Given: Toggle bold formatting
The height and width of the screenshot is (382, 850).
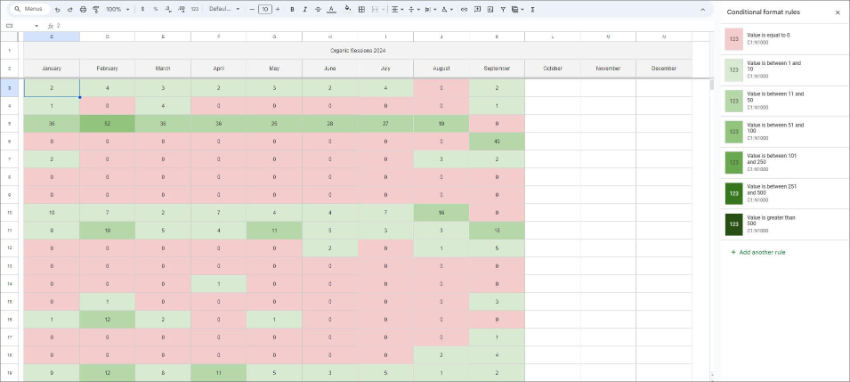Looking at the screenshot, I should tap(292, 10).
